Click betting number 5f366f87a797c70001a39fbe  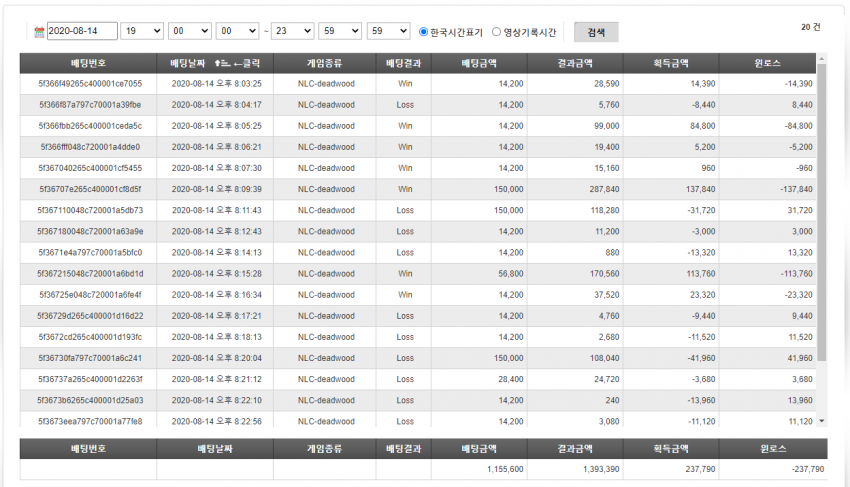click(90, 105)
